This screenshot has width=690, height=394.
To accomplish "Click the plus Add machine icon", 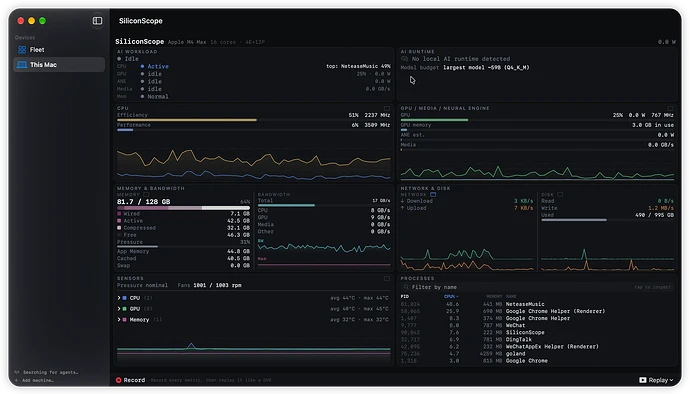I will tap(17, 380).
